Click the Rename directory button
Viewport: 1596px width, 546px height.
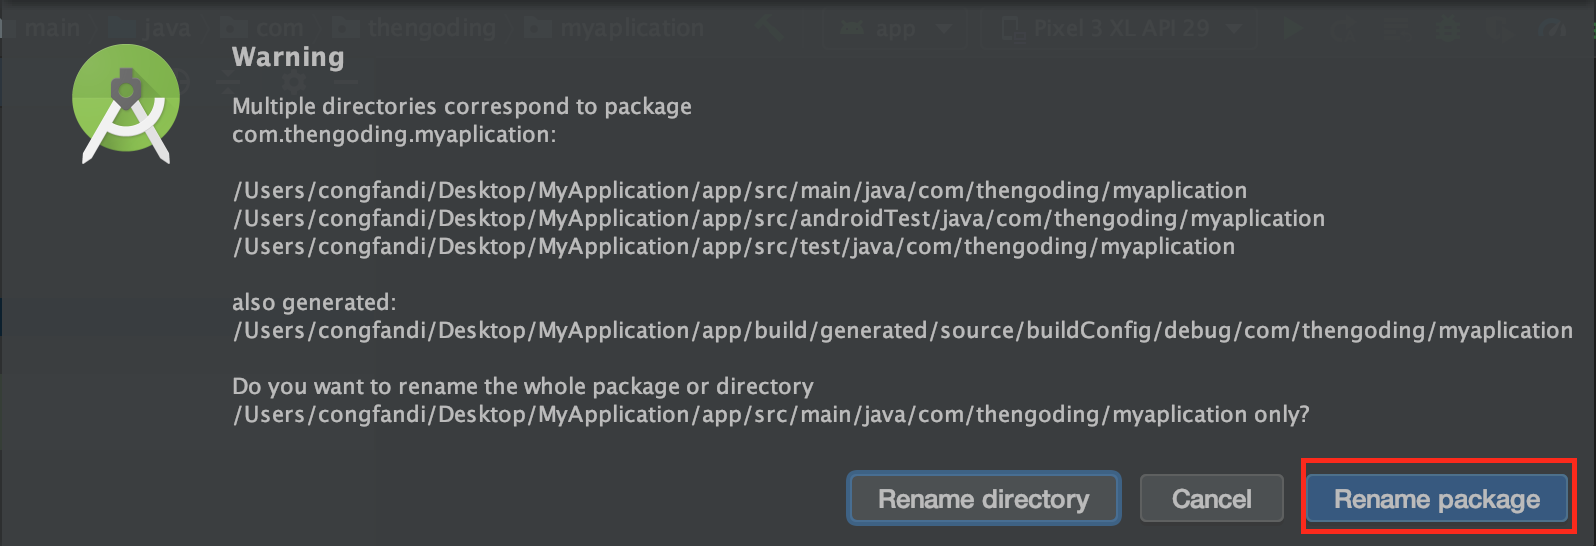pos(984,498)
